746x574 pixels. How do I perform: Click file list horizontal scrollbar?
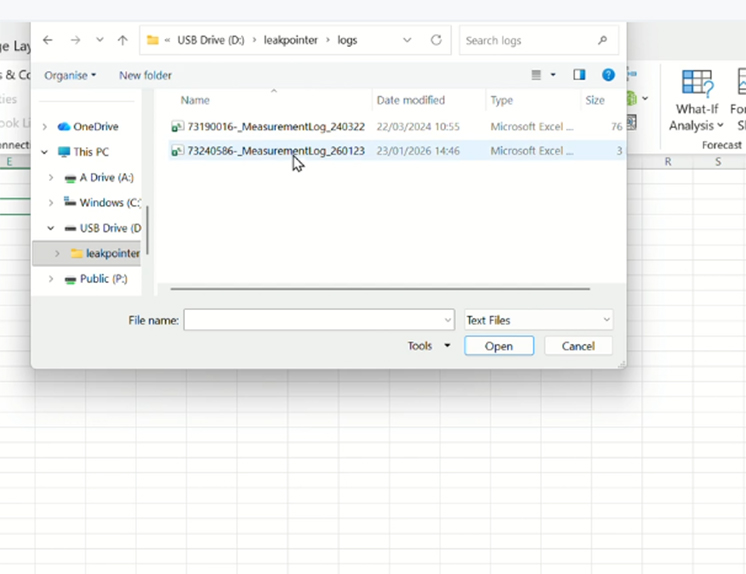[x=380, y=288]
